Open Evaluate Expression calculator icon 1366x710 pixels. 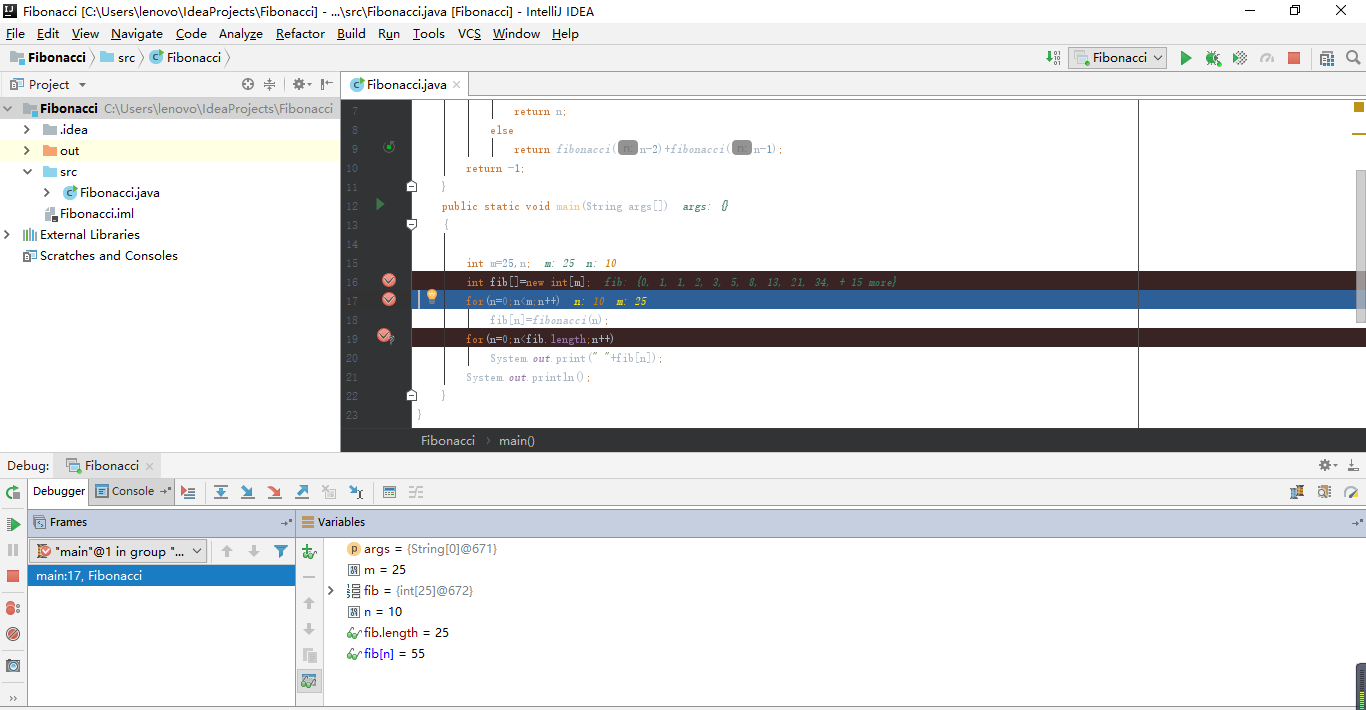pos(390,492)
